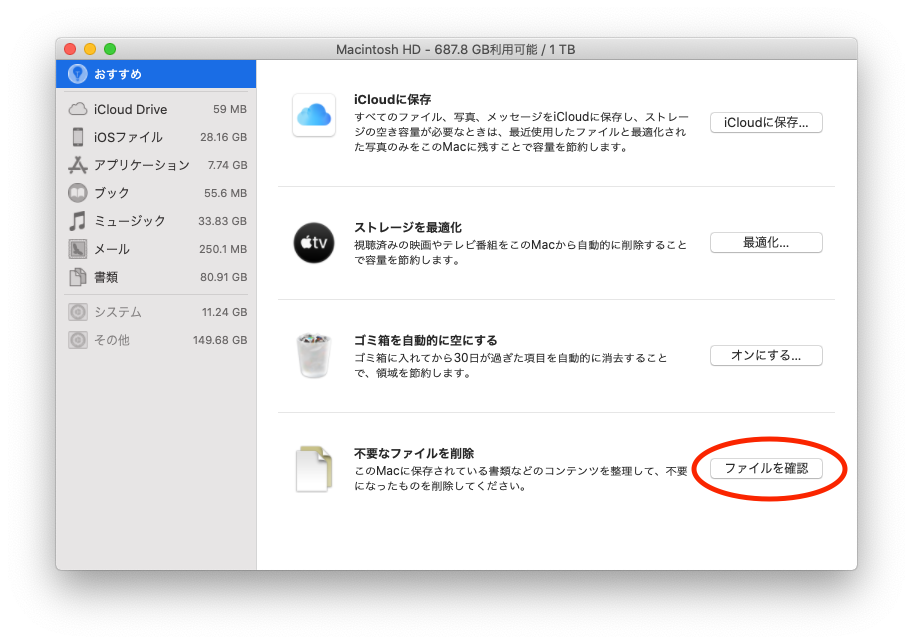Select アプリケーション label in sidebar
This screenshot has height=644, width=913.
(141, 165)
